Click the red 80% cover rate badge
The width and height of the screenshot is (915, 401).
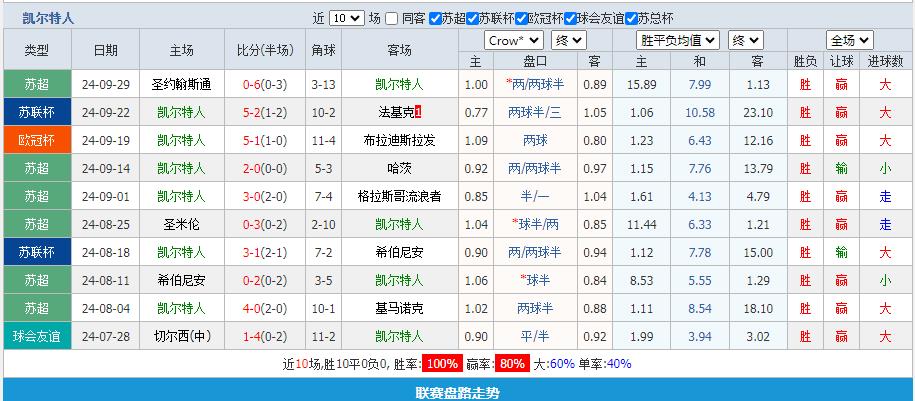(513, 364)
